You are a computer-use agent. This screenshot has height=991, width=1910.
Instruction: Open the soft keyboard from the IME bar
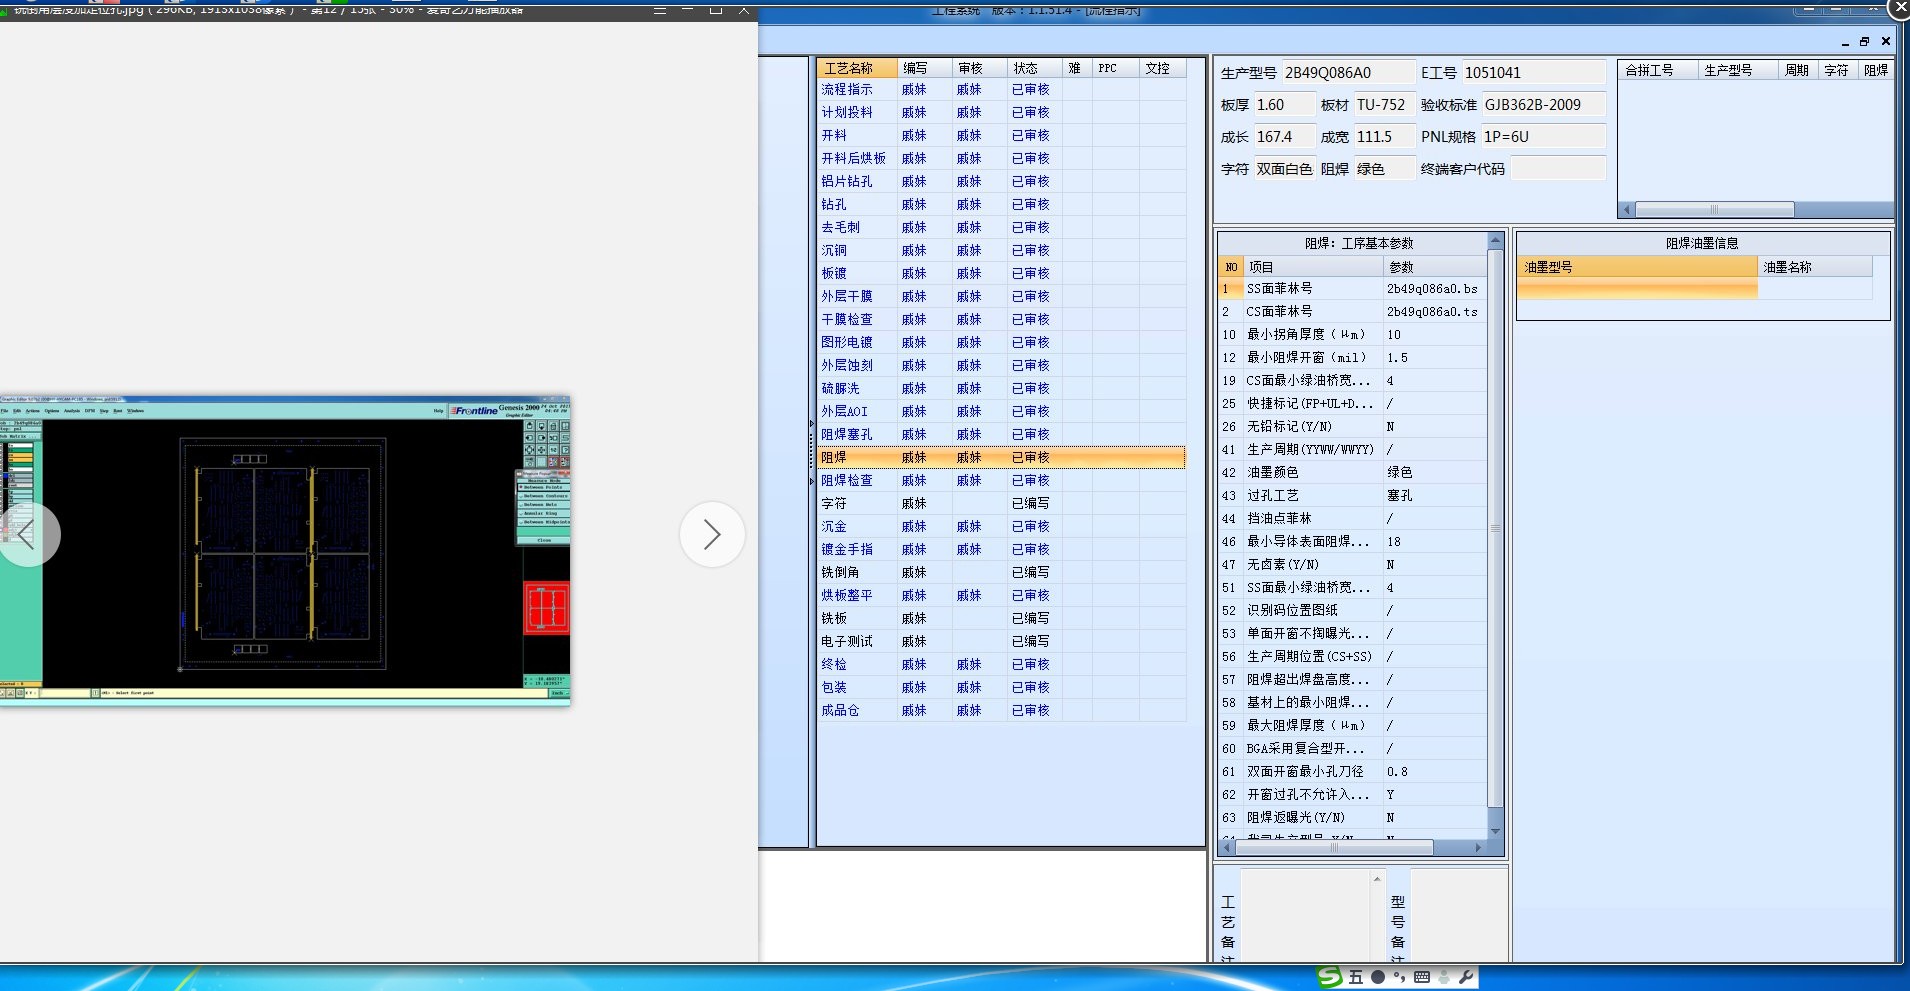[1422, 977]
